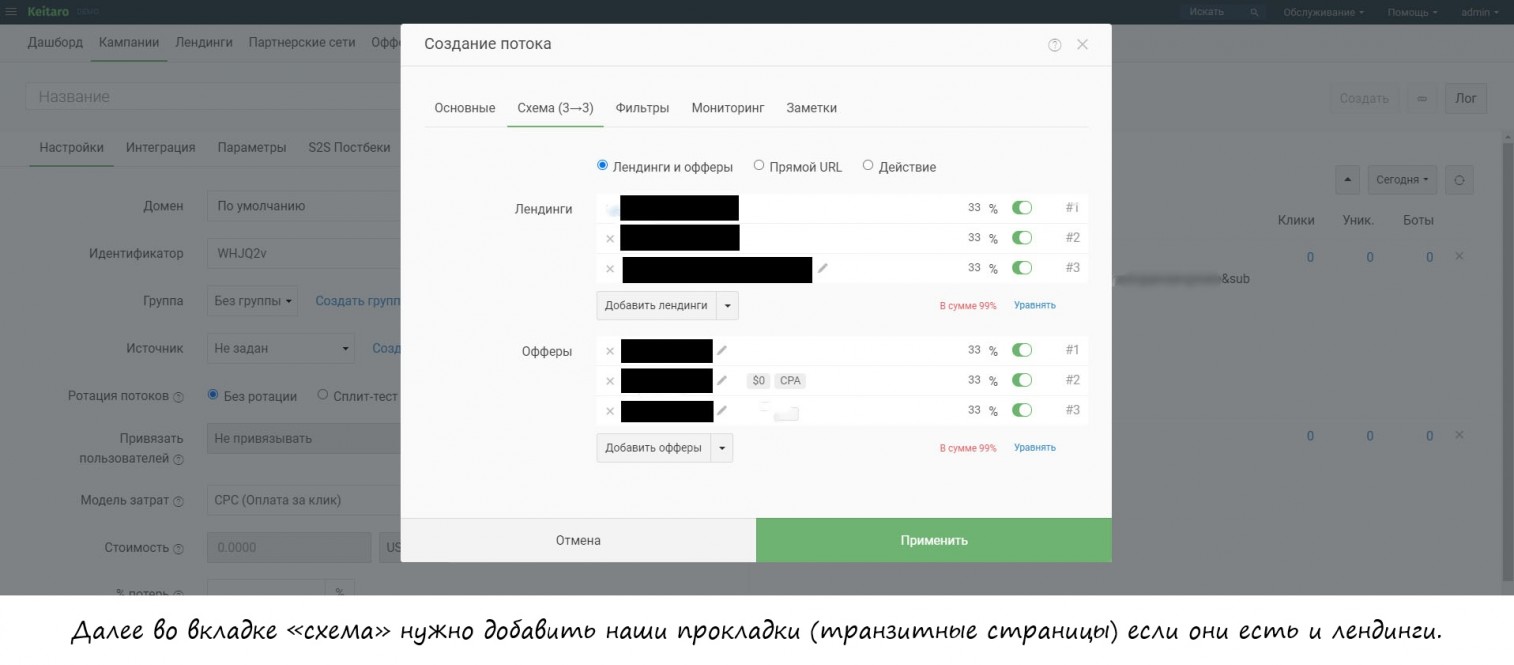Switch to the Основные tab
This screenshot has height=665, width=1514.
(x=465, y=108)
